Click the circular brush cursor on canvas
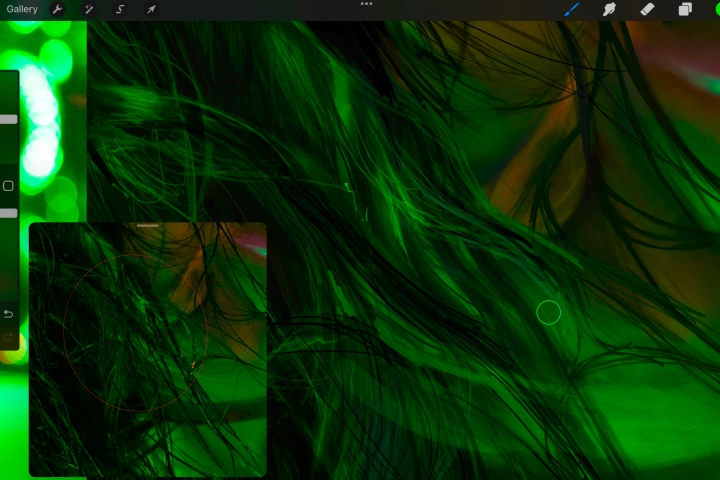Viewport: 720px width, 480px height. (548, 312)
